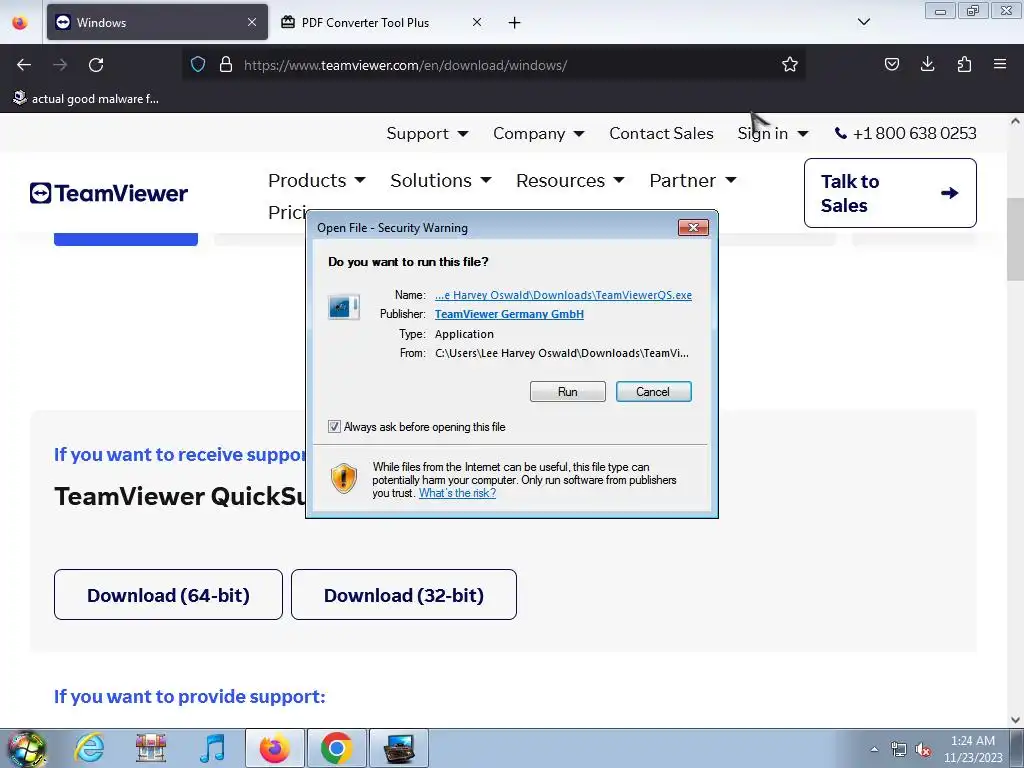1024x768 pixels.
Task: Click the forward navigation arrow
Action: 60,65
